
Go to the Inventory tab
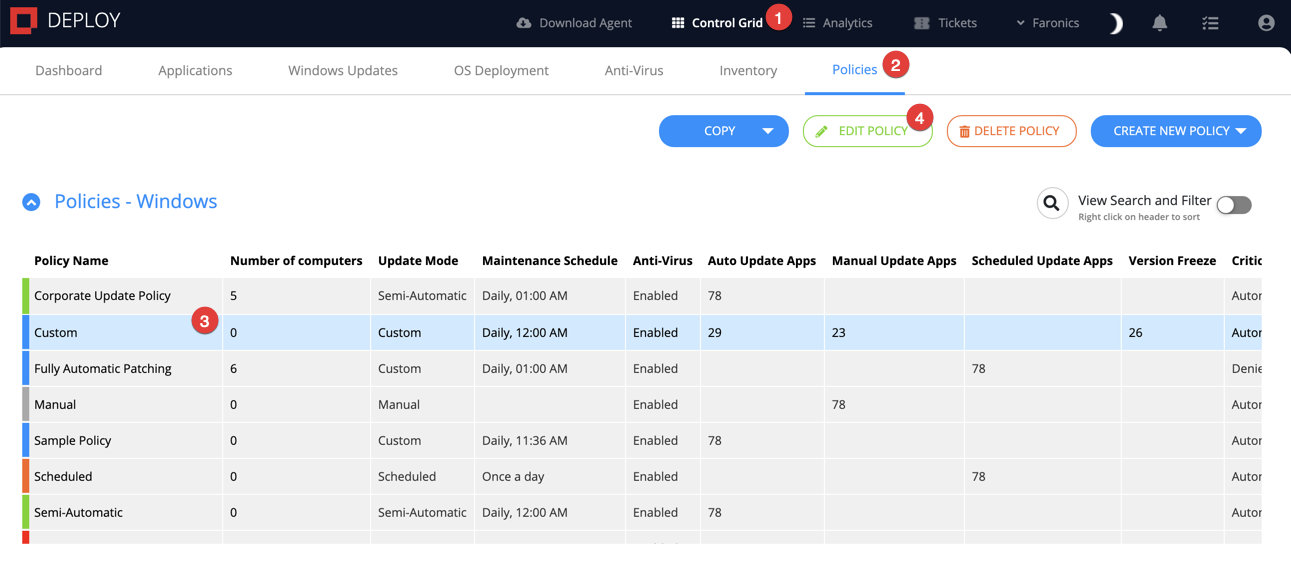(748, 70)
